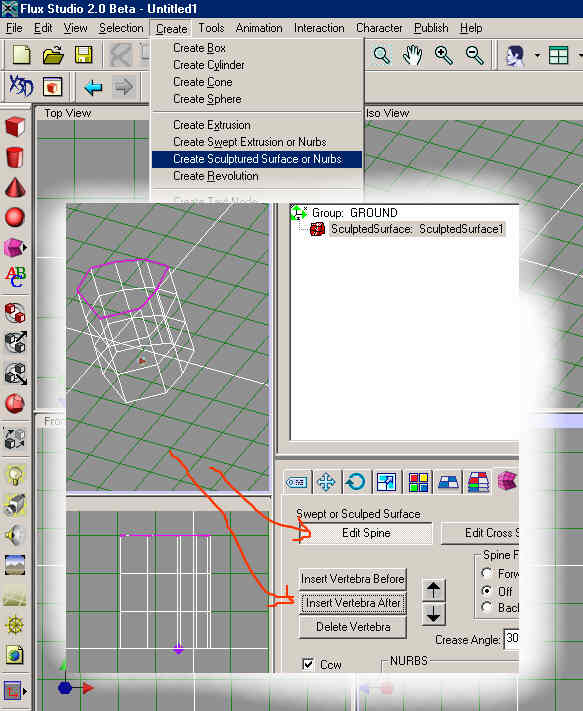The height and width of the screenshot is (711, 583).
Task: Open a file with folder icon
Action: coord(53,55)
